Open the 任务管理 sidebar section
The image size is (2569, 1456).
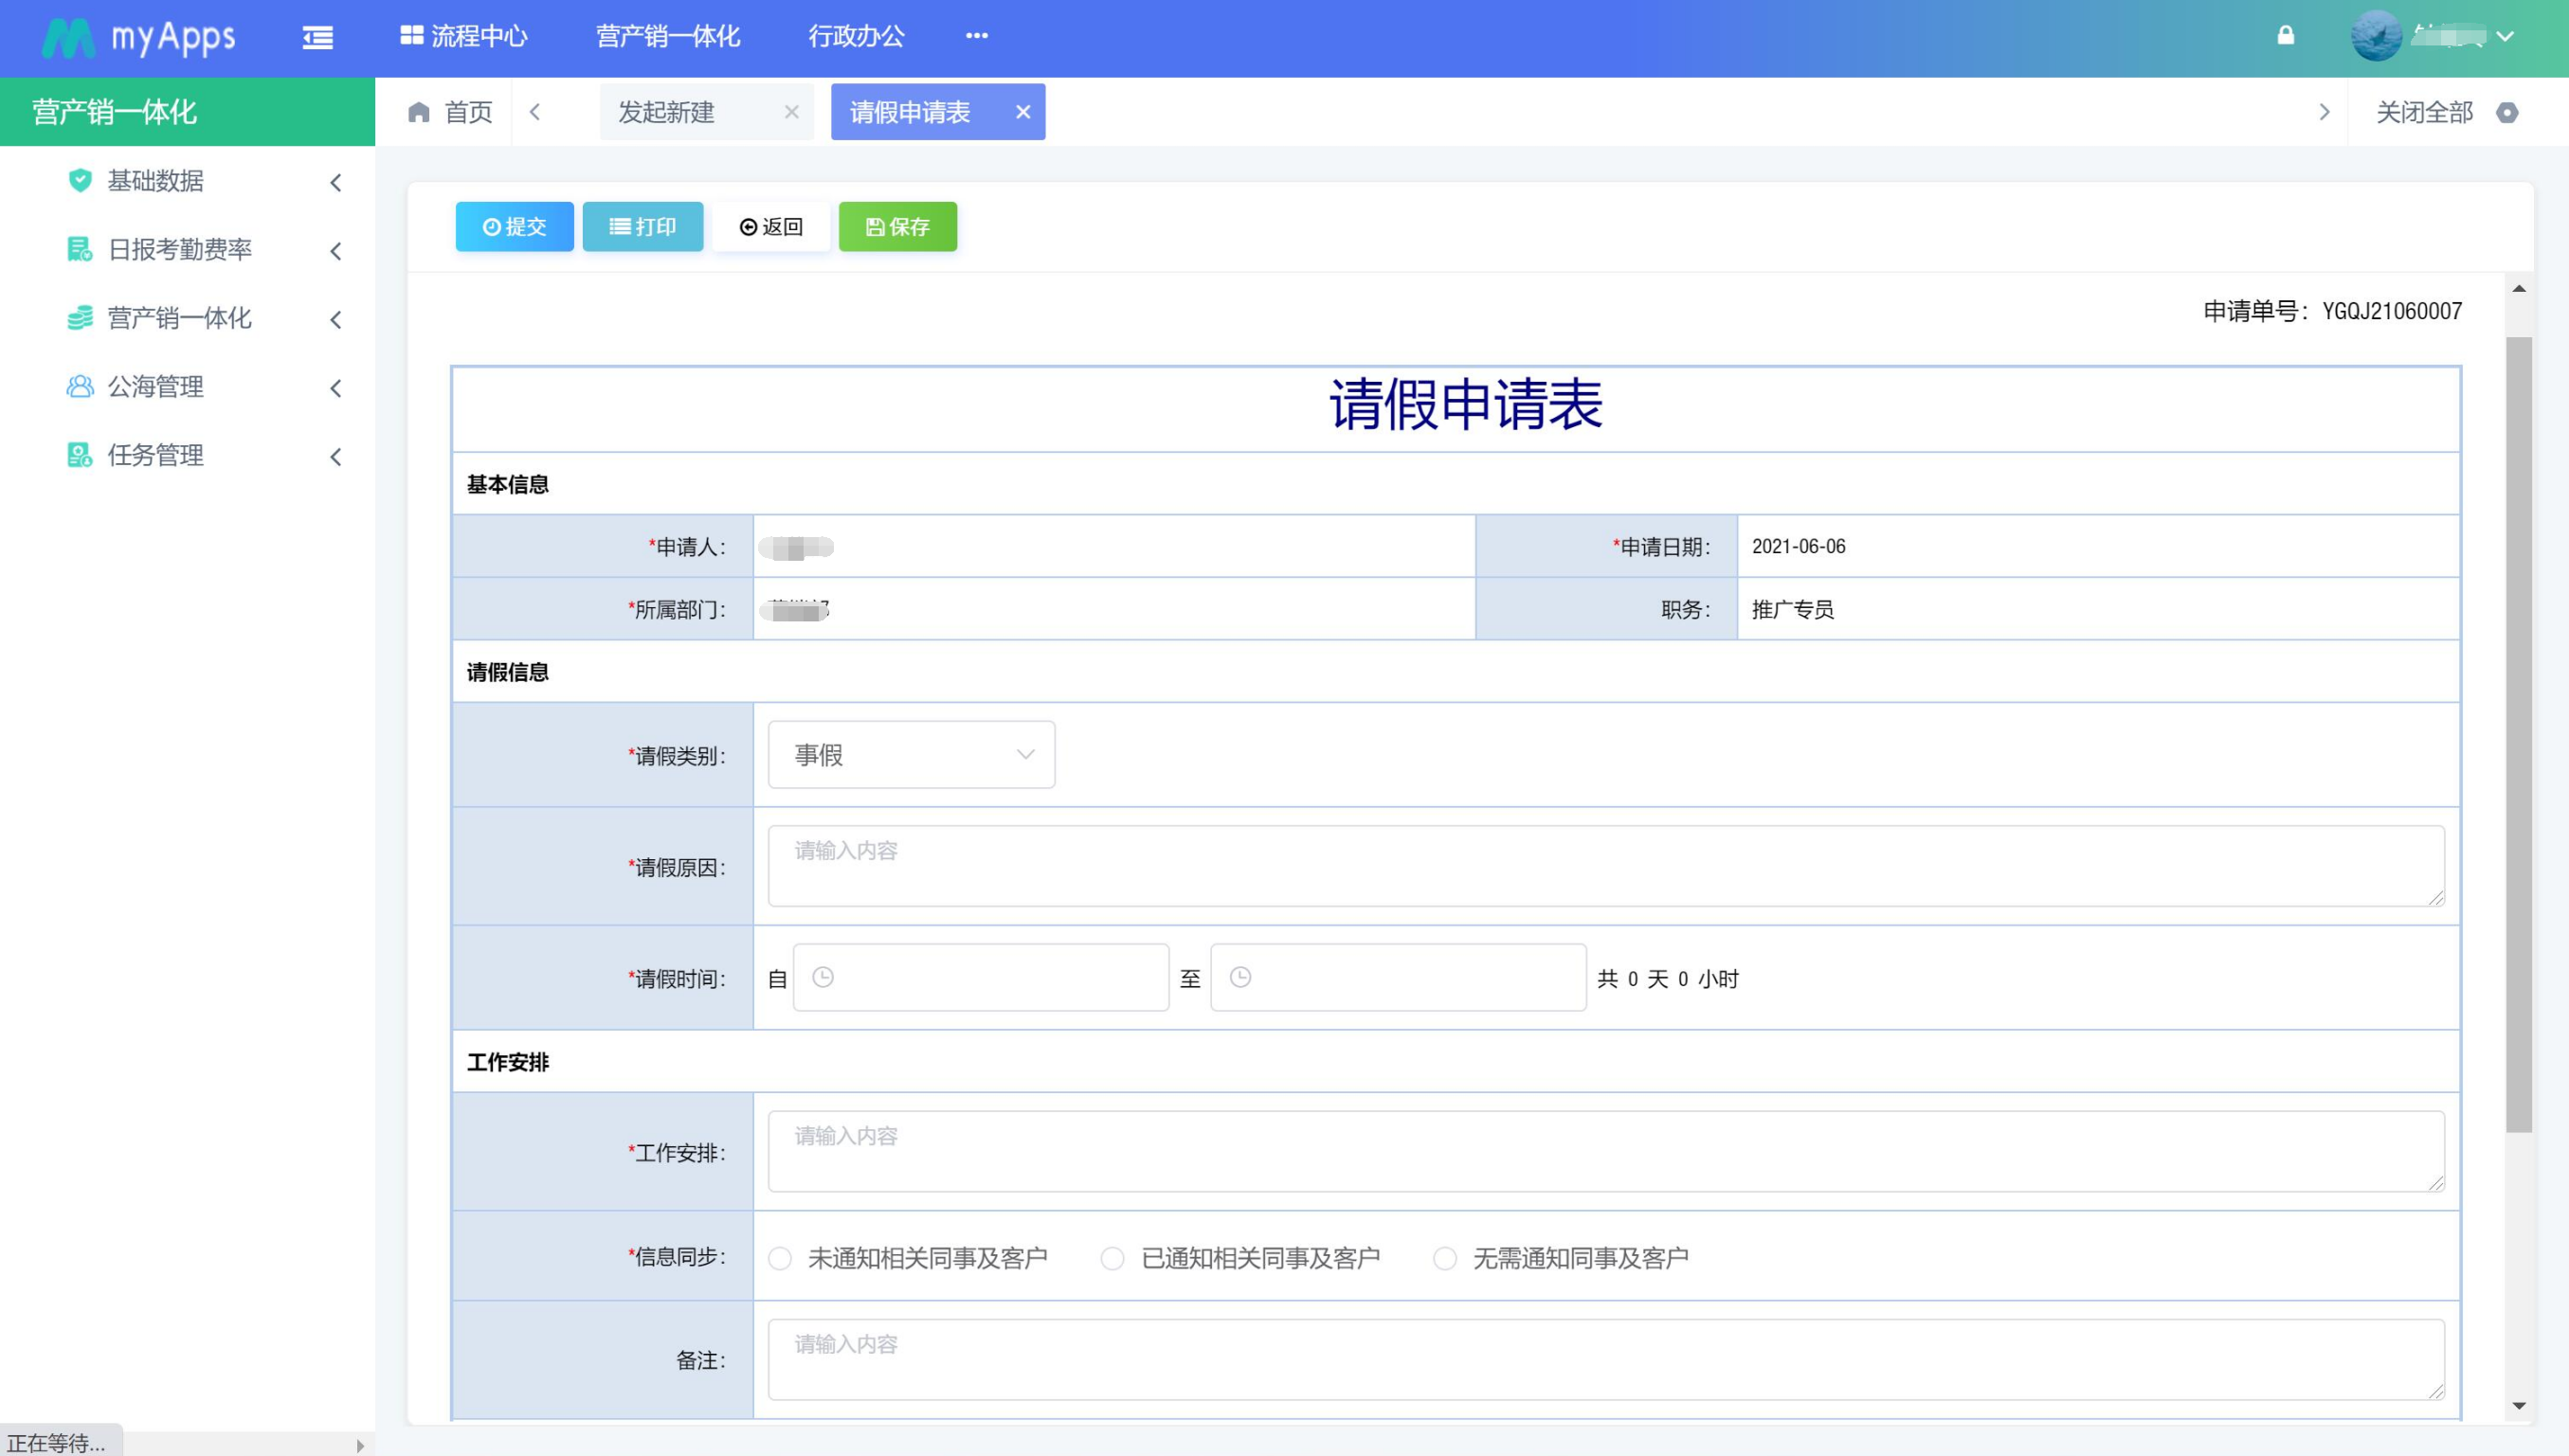point(154,455)
